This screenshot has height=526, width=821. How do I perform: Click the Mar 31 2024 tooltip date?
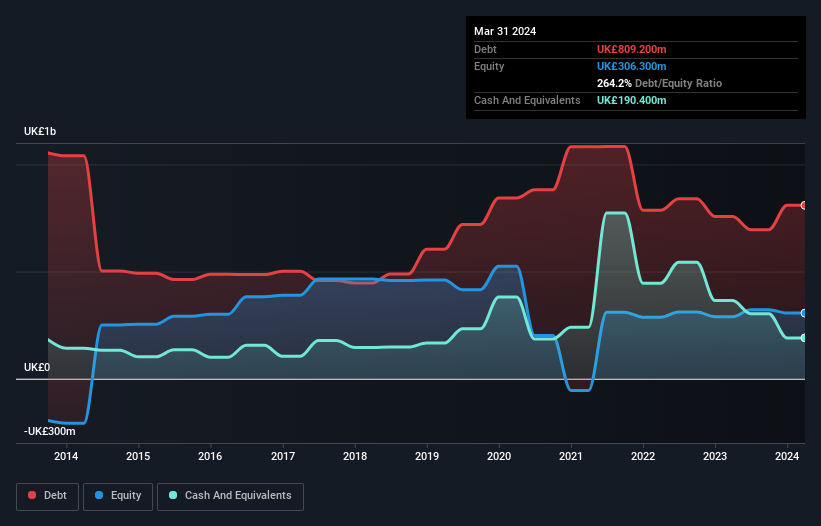[x=505, y=31]
